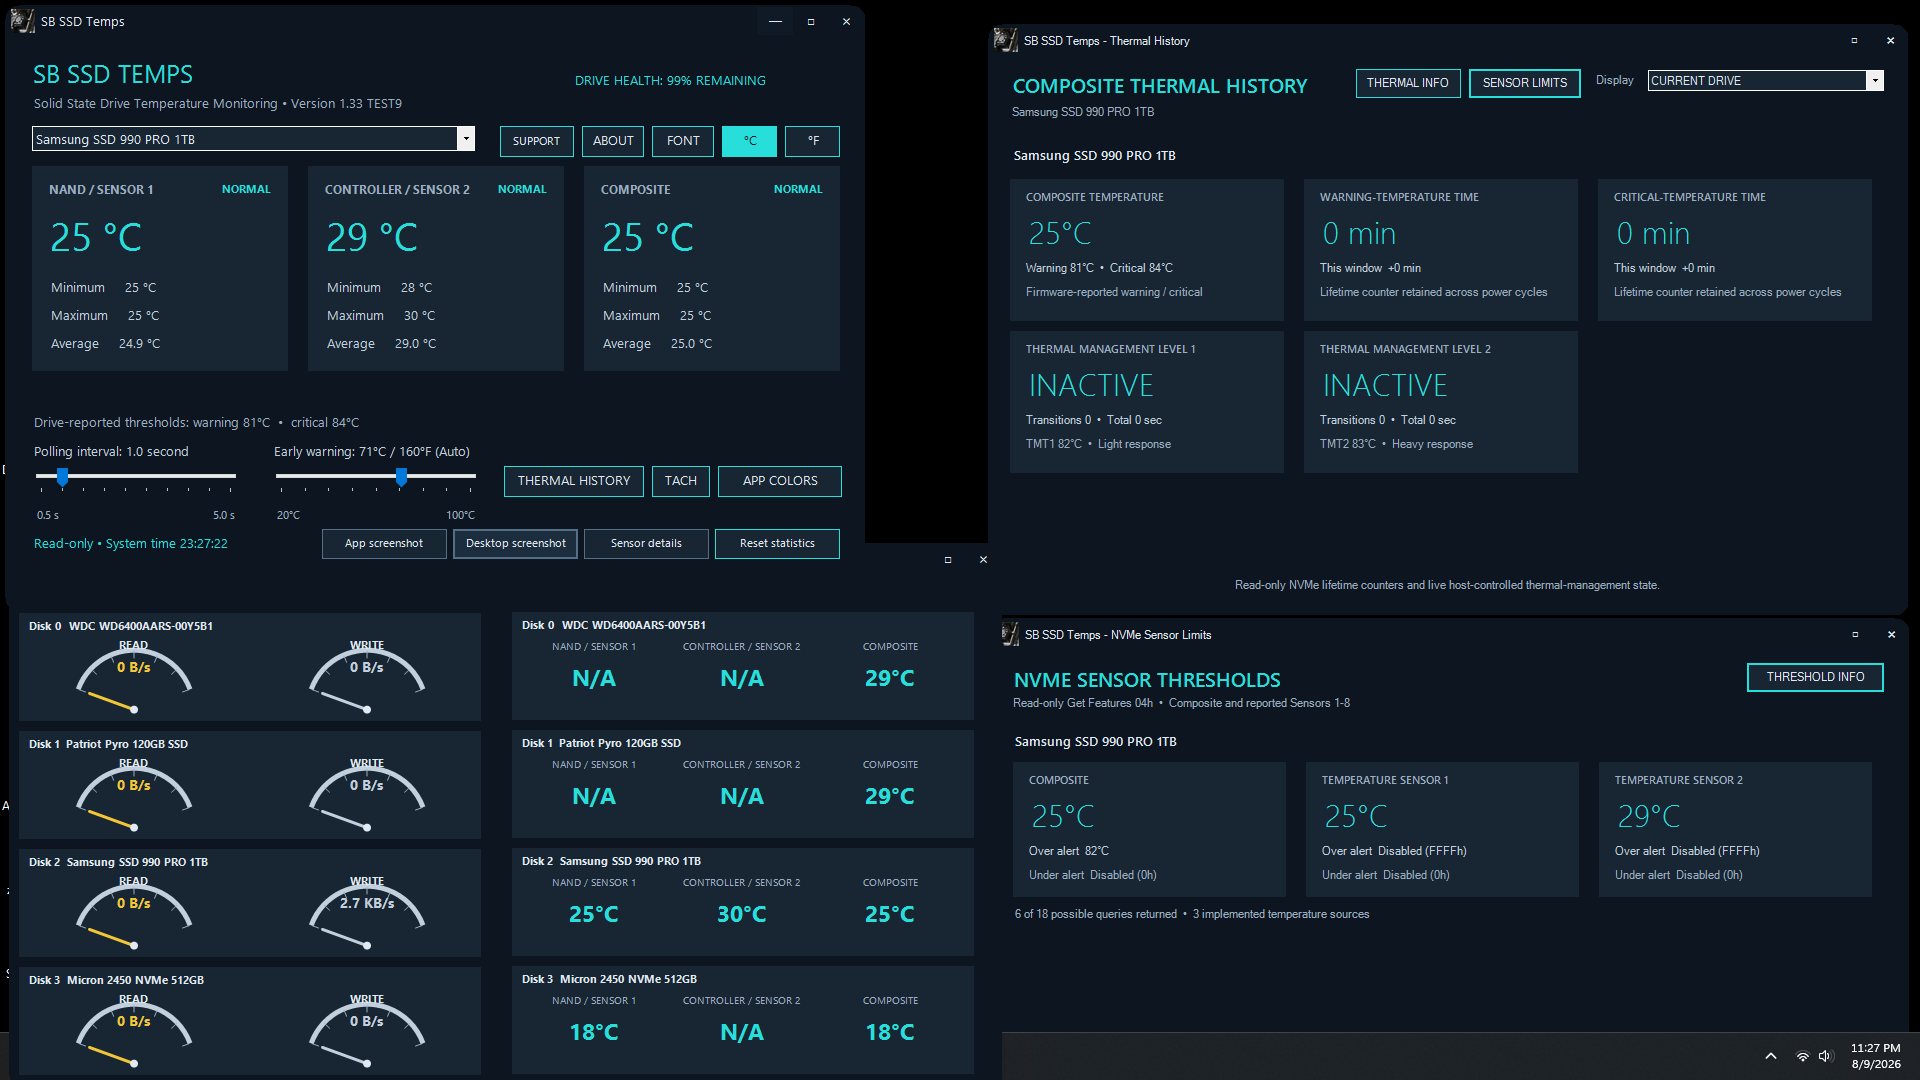Image resolution: width=1920 pixels, height=1080 pixels.
Task: Open the drive selector dropdown arrow
Action: (466, 139)
